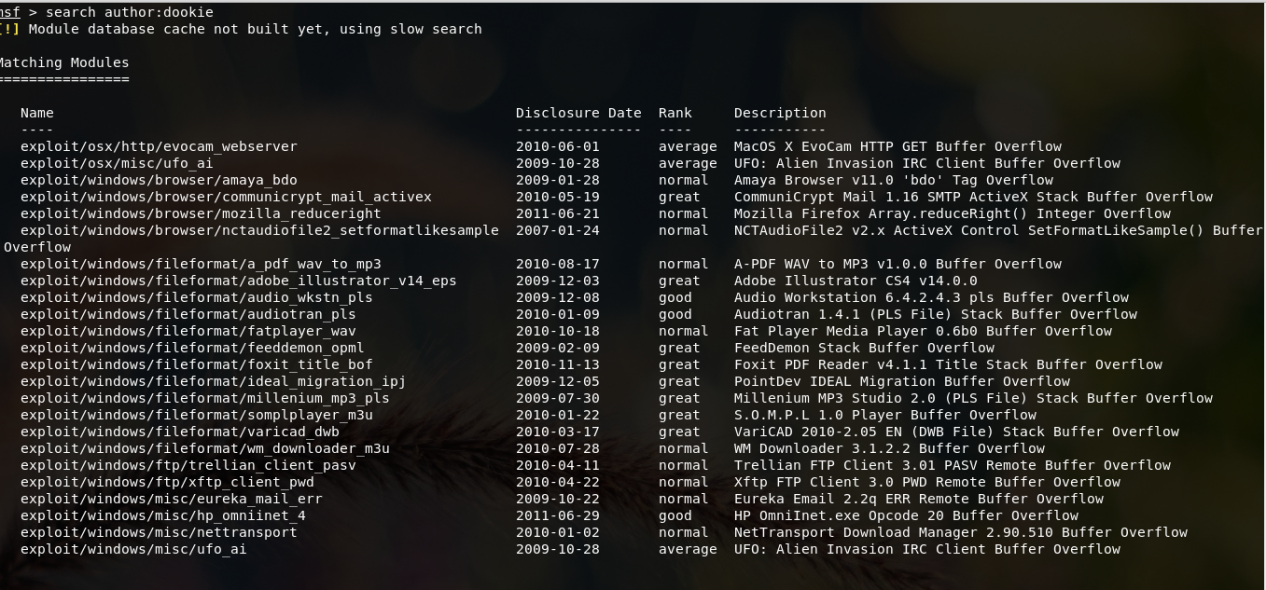Image resolution: width=1266 pixels, height=590 pixels.
Task: Click description 'Mozilla Firefox Array.reduceRight() Integer Overflow'
Action: pyautogui.click(x=953, y=214)
